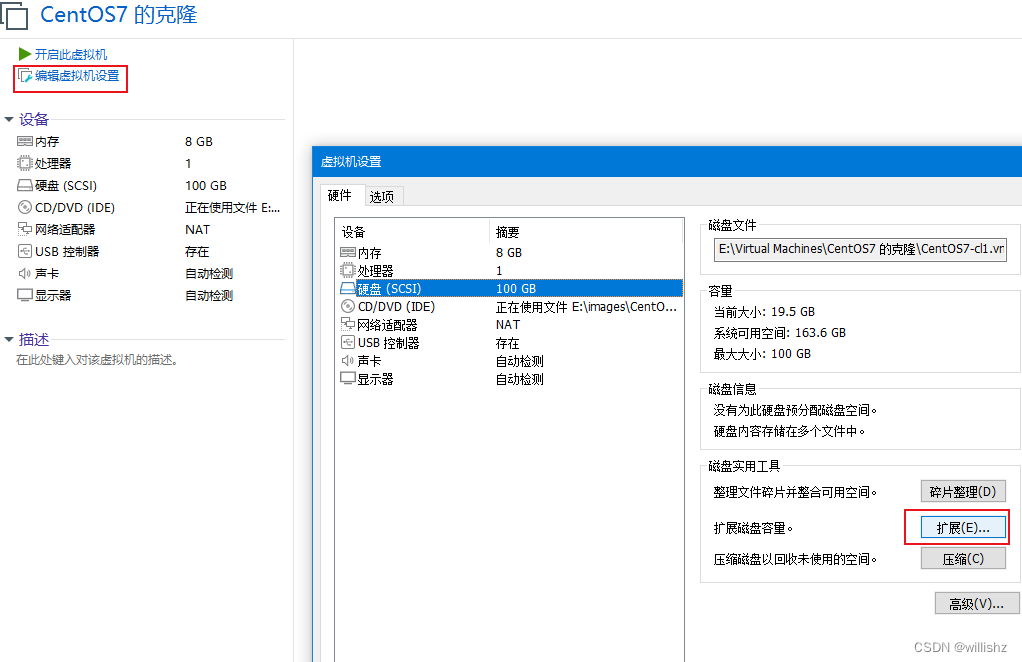Click the 压缩(C) compress button

pyautogui.click(x=963, y=557)
